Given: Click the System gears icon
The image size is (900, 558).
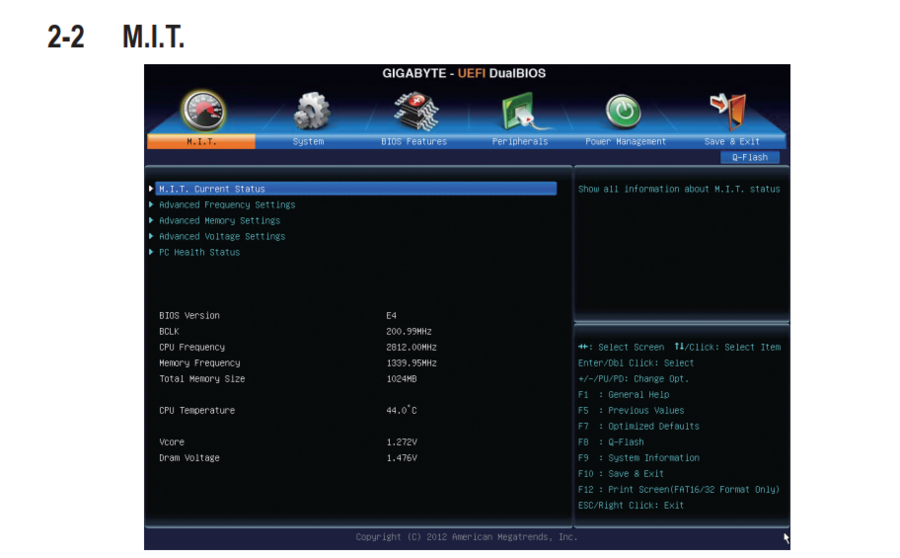Looking at the screenshot, I should (311, 111).
